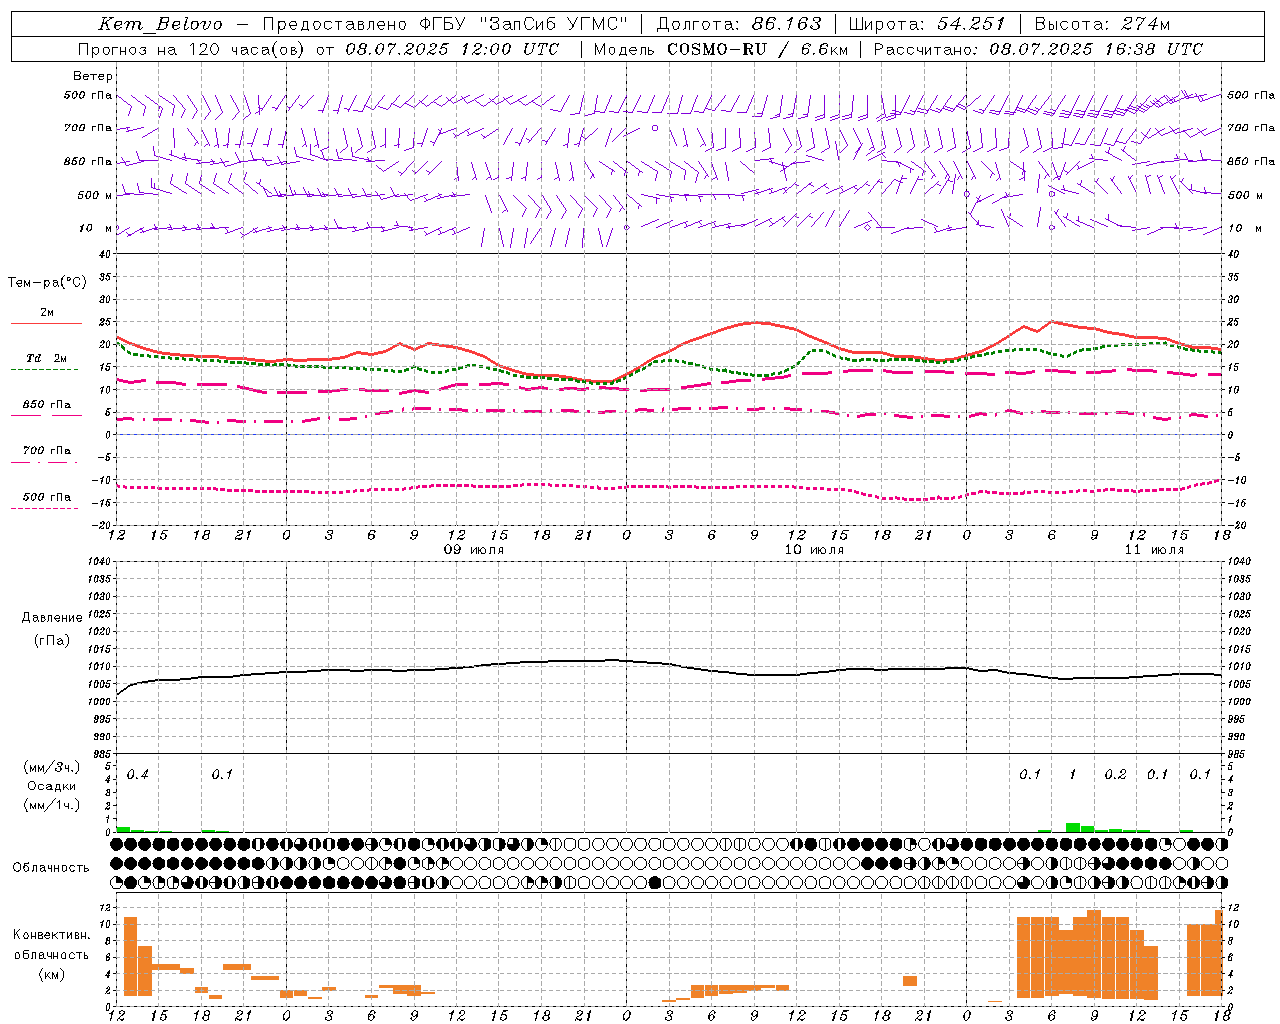1280x1024 pixels.
Task: Click the '11 июля' date label
Action: 1154,550
